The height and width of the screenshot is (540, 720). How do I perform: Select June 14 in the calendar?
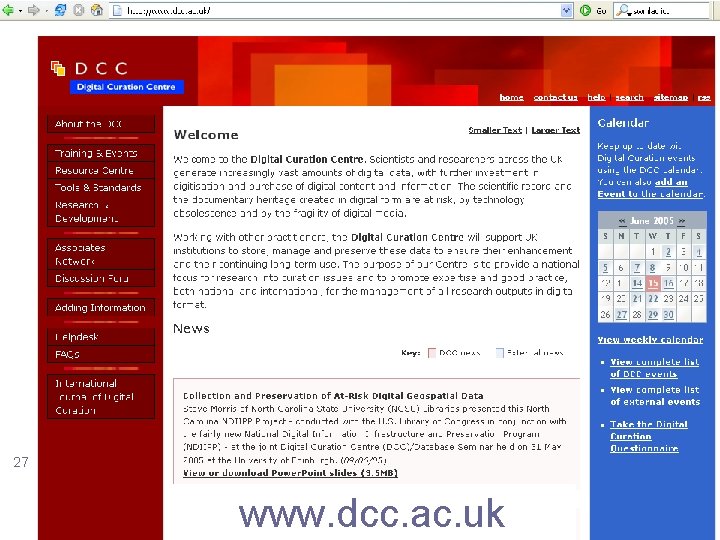pos(637,283)
